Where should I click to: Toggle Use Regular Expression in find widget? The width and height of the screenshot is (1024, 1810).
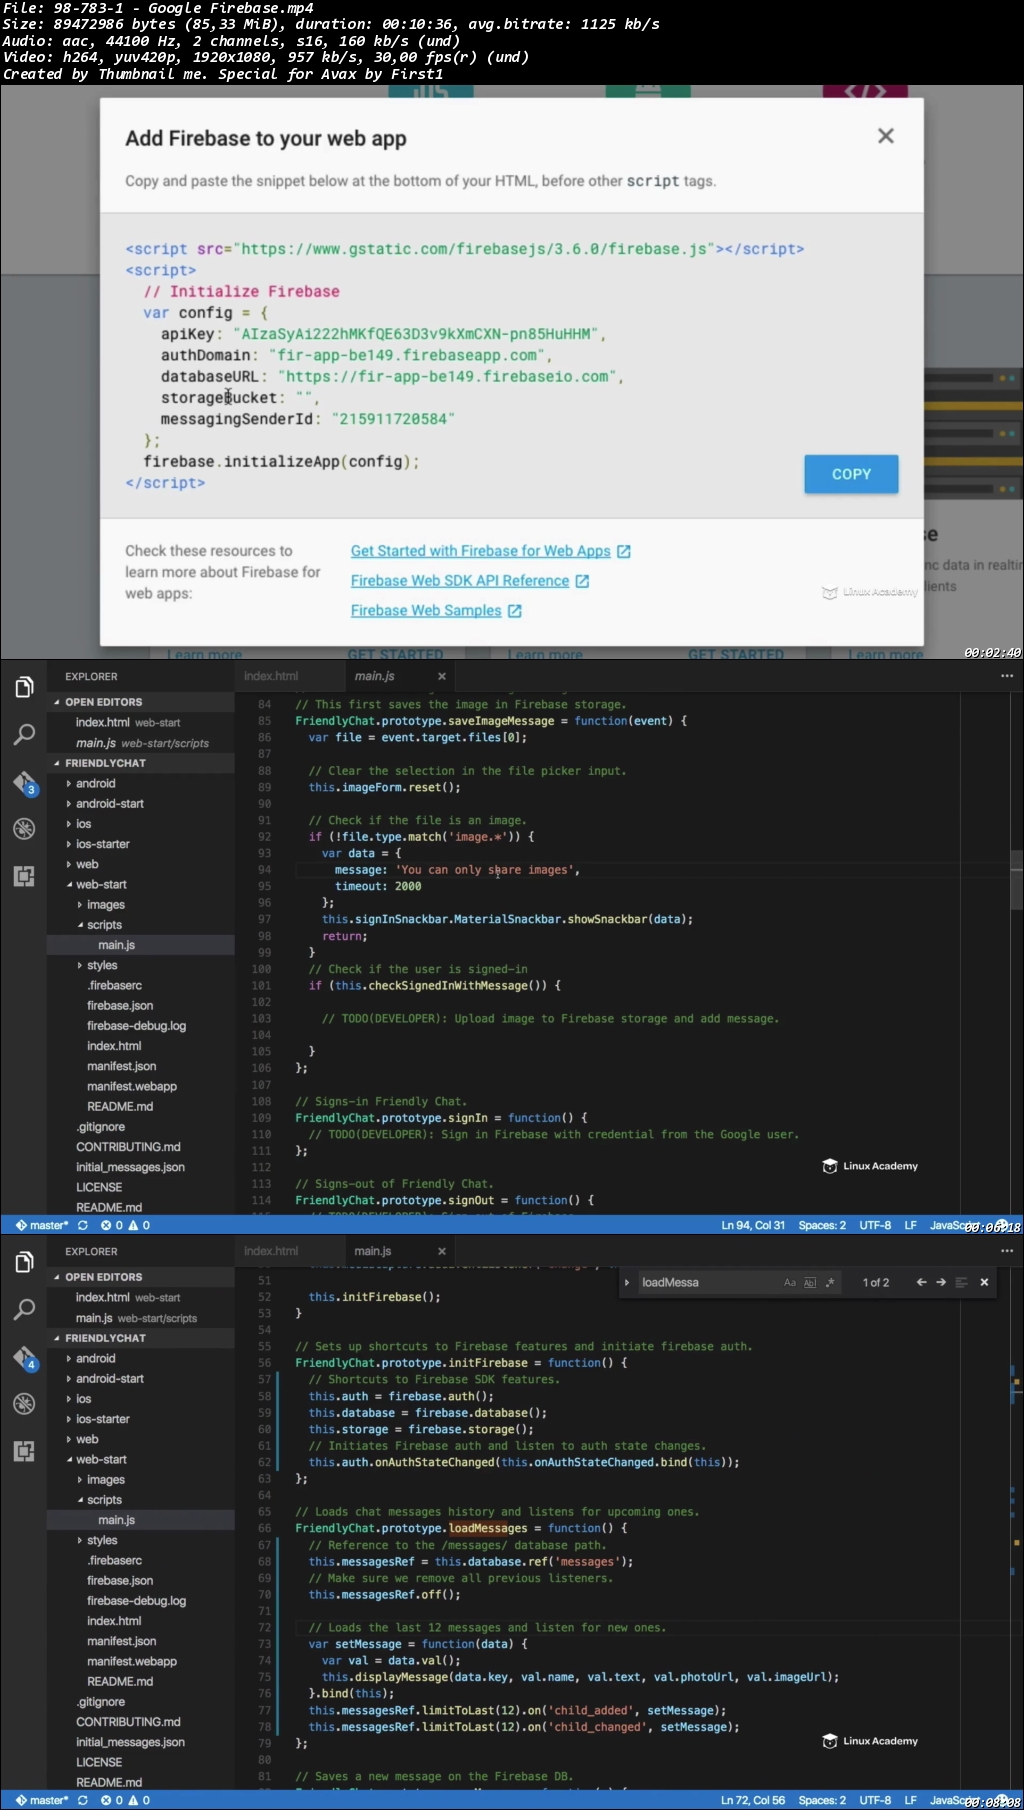point(830,1282)
